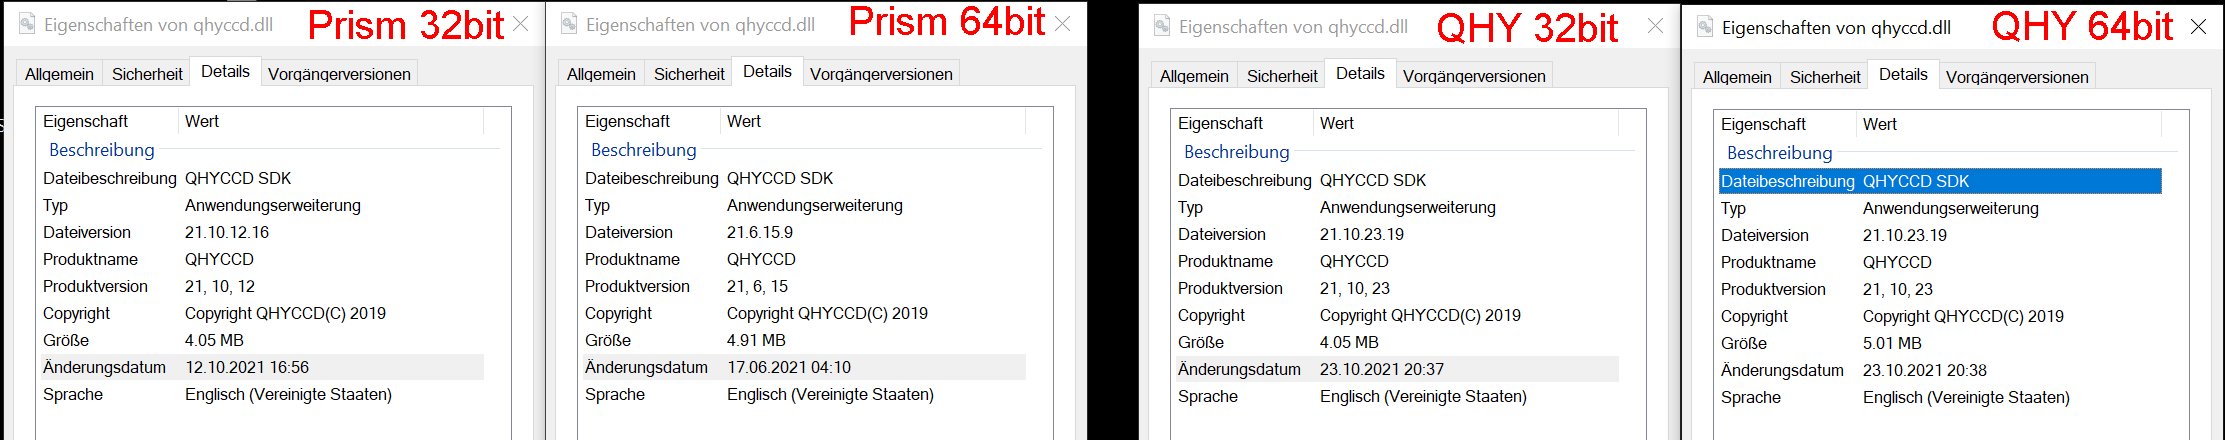The image size is (2225, 440).
Task: Close the Prism 64bit properties dialog
Action: (x=1063, y=24)
